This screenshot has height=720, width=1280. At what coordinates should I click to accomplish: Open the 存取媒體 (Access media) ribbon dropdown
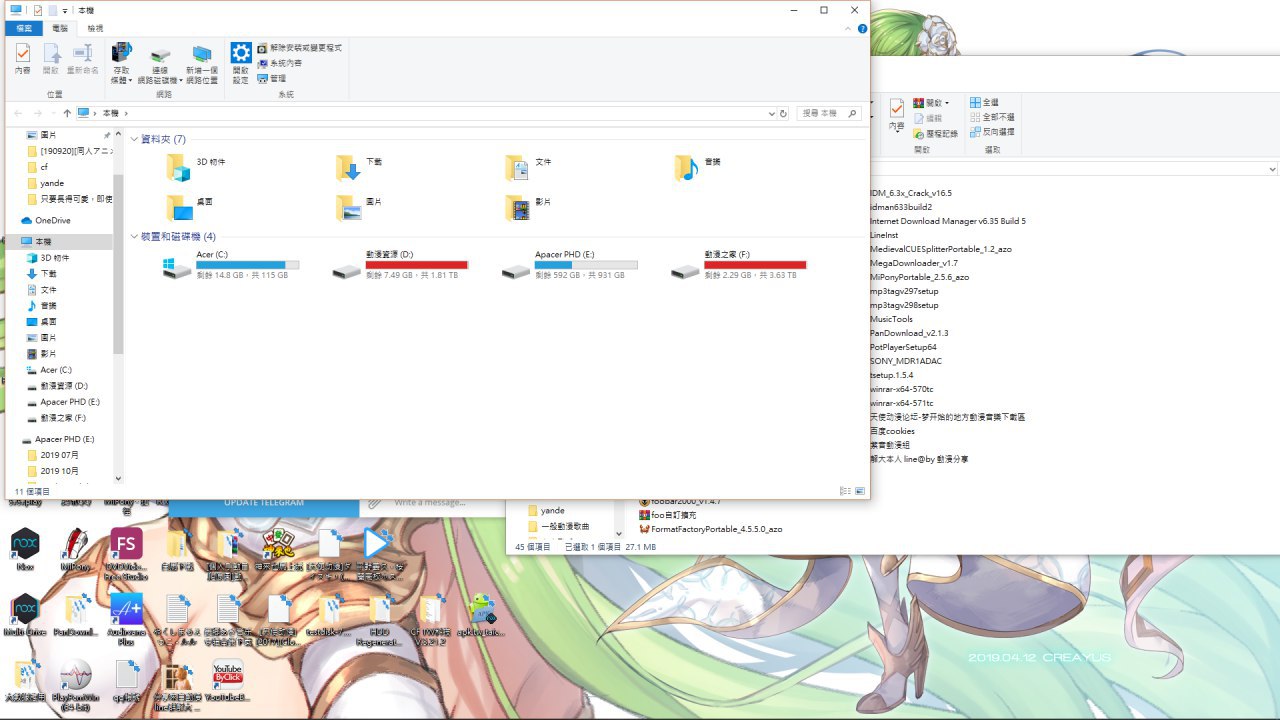point(121,64)
